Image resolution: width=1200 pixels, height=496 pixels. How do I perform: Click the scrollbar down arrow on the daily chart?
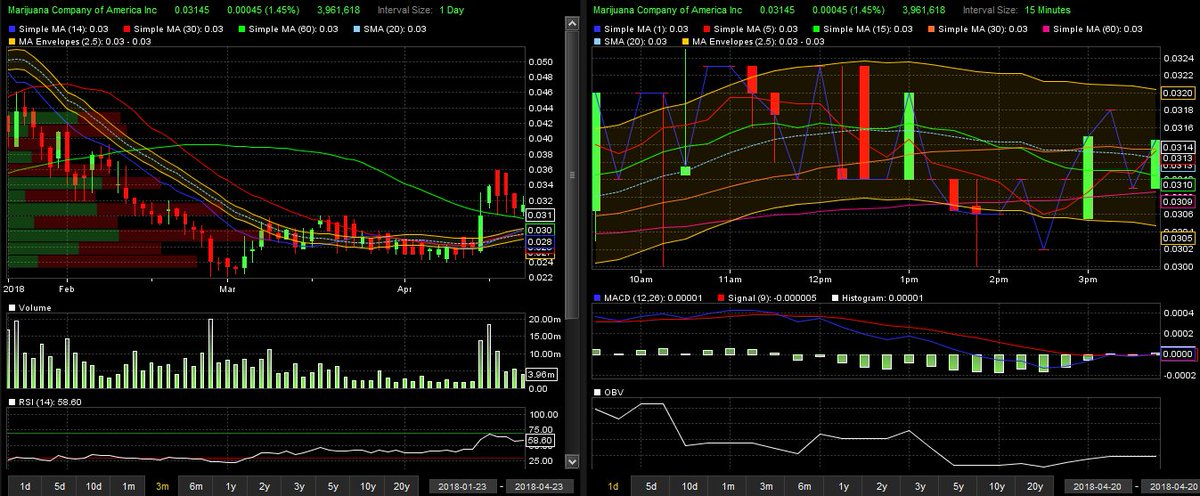click(x=572, y=463)
